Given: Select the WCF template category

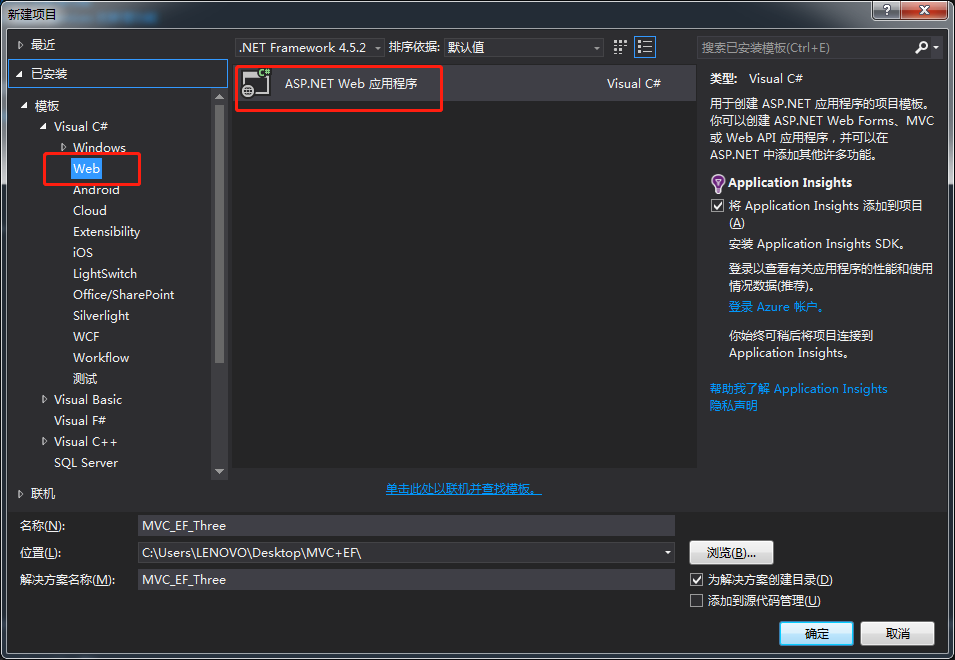Looking at the screenshot, I should (x=86, y=337).
